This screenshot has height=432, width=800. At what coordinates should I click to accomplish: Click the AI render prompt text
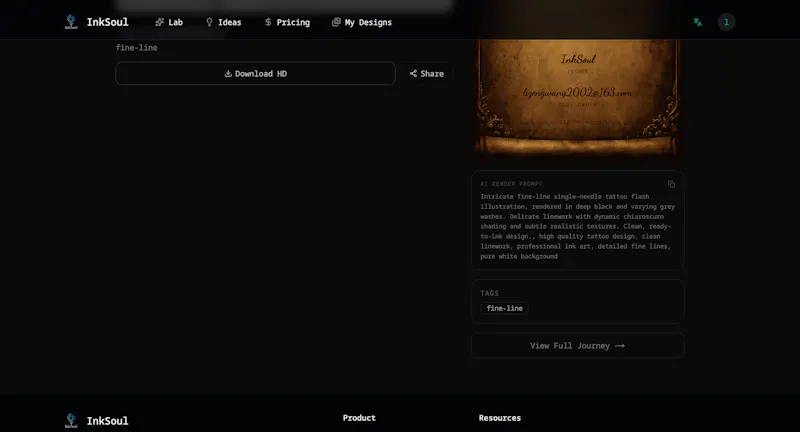578,226
